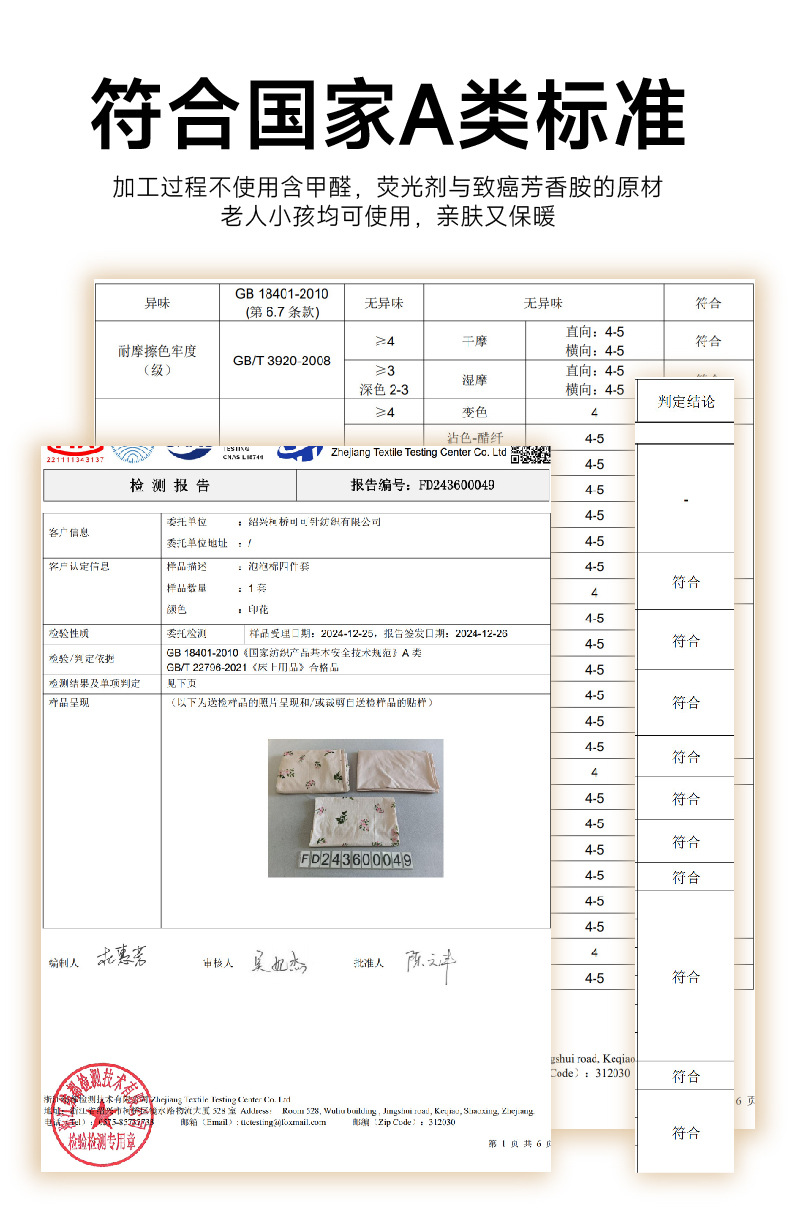Click the 变色 cell

click(475, 412)
